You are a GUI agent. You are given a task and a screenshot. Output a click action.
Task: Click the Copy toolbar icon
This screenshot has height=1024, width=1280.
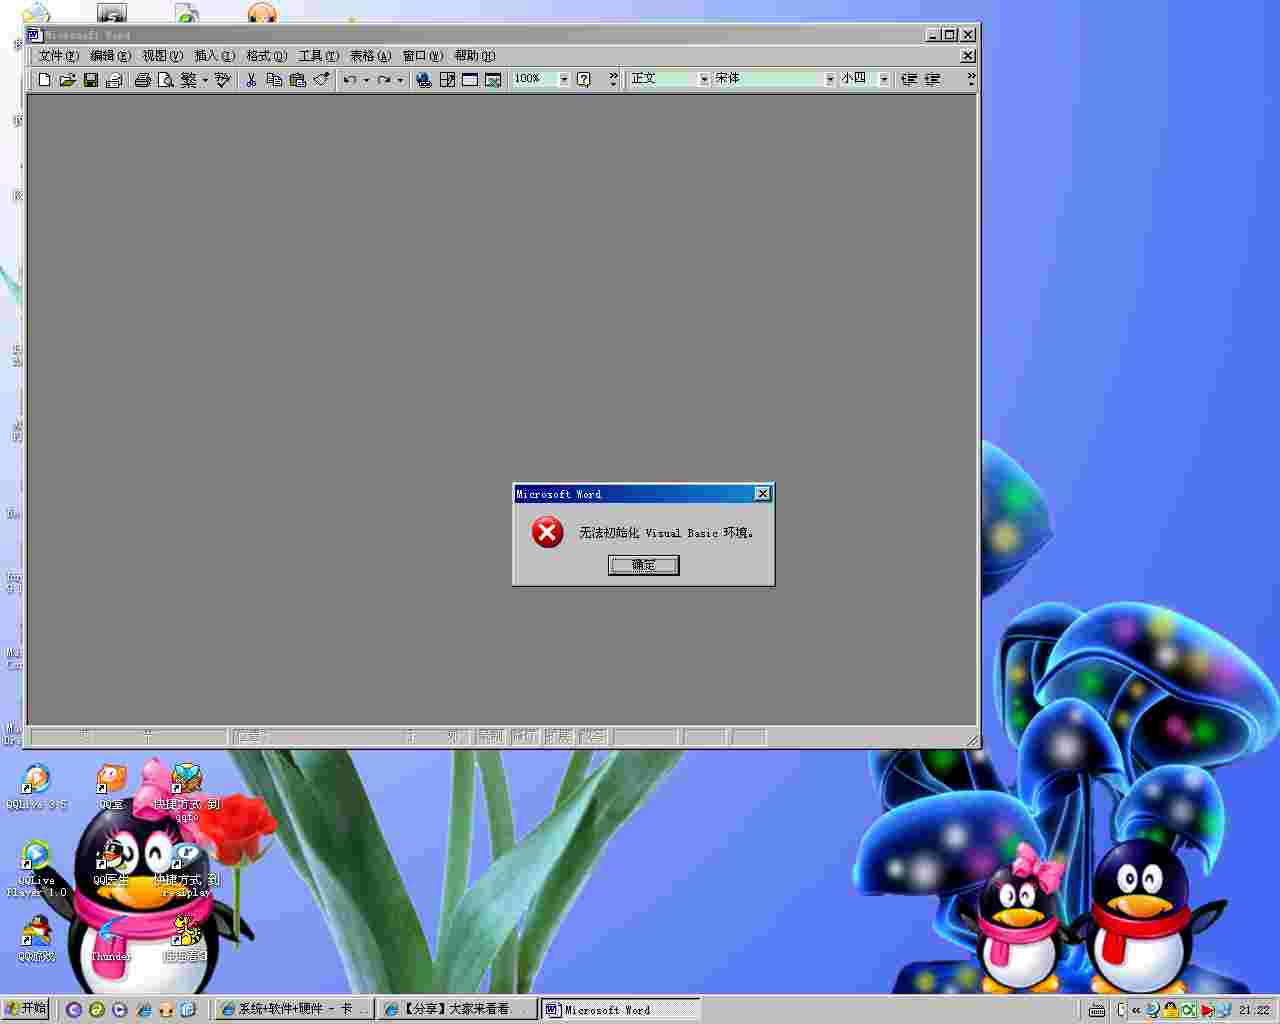click(274, 80)
